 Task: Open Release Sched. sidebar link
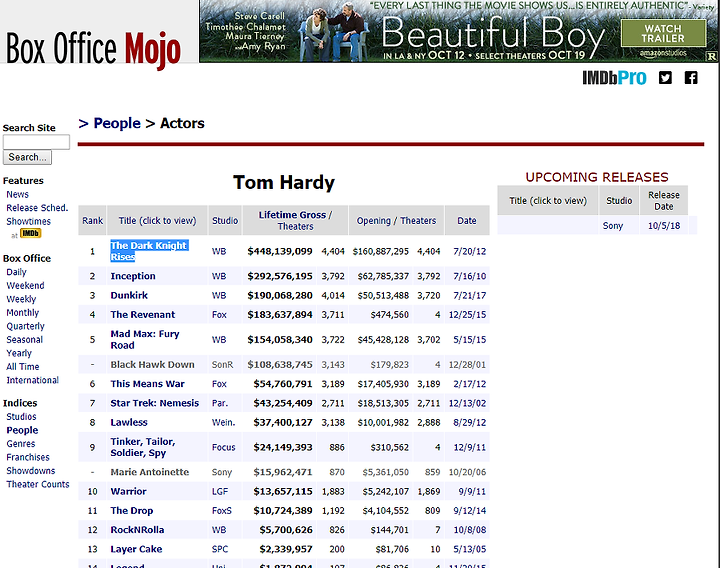37,208
